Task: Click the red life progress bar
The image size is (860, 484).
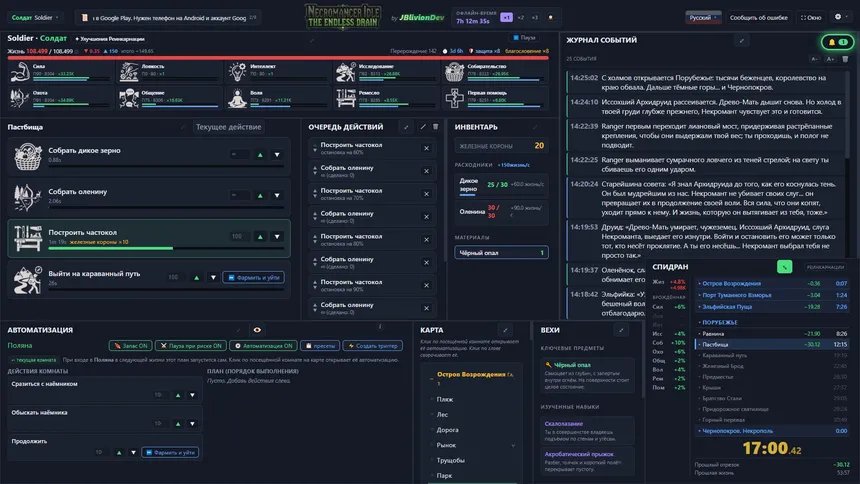Action: [278, 57]
